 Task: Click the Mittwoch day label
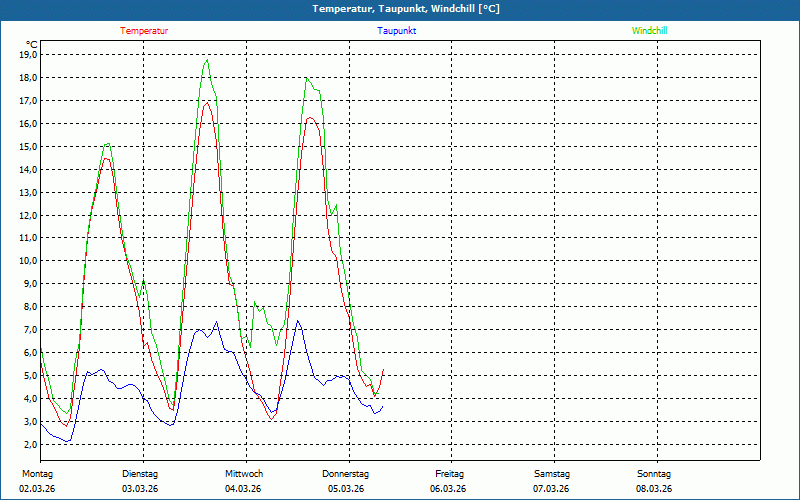tap(243, 474)
